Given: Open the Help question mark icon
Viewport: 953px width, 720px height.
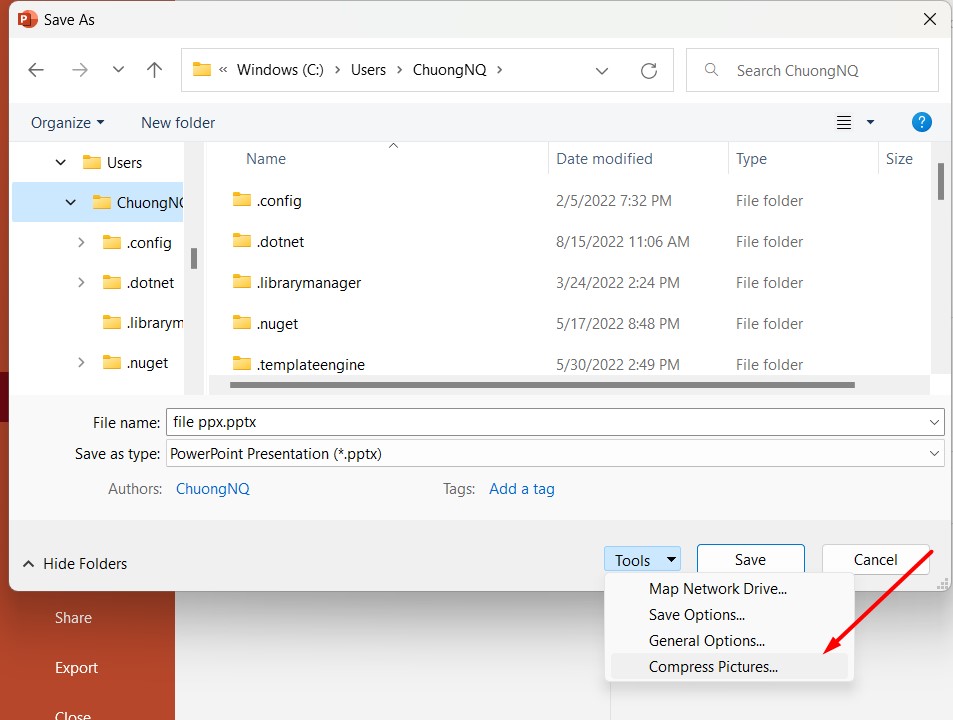Looking at the screenshot, I should [x=922, y=122].
